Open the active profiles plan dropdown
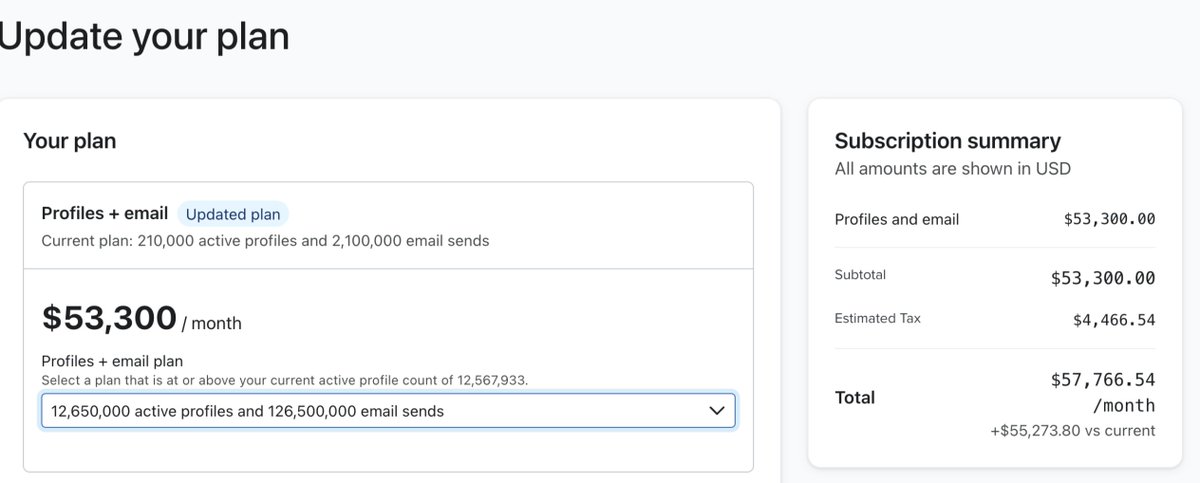 [388, 411]
